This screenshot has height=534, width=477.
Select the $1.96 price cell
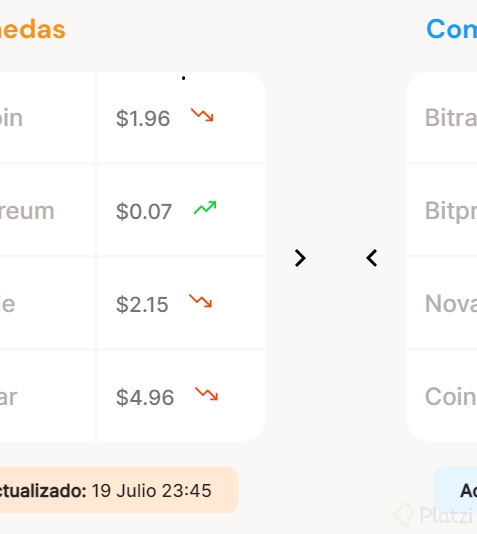point(181,117)
